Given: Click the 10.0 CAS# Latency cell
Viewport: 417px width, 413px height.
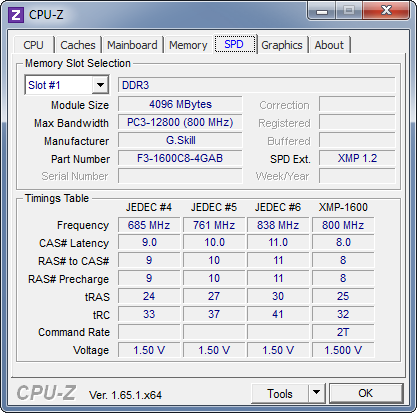Looking at the screenshot, I should click(x=214, y=242).
